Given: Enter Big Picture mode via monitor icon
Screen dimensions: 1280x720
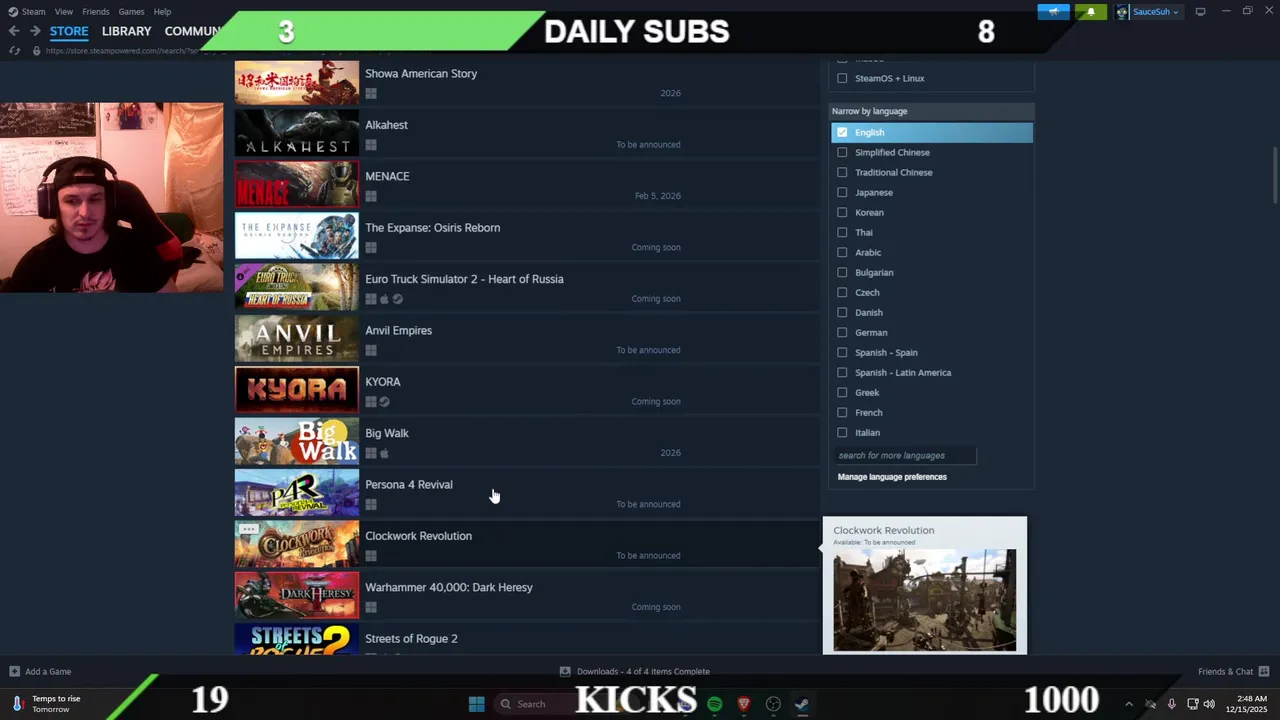Looking at the screenshot, I should pos(1200,12).
